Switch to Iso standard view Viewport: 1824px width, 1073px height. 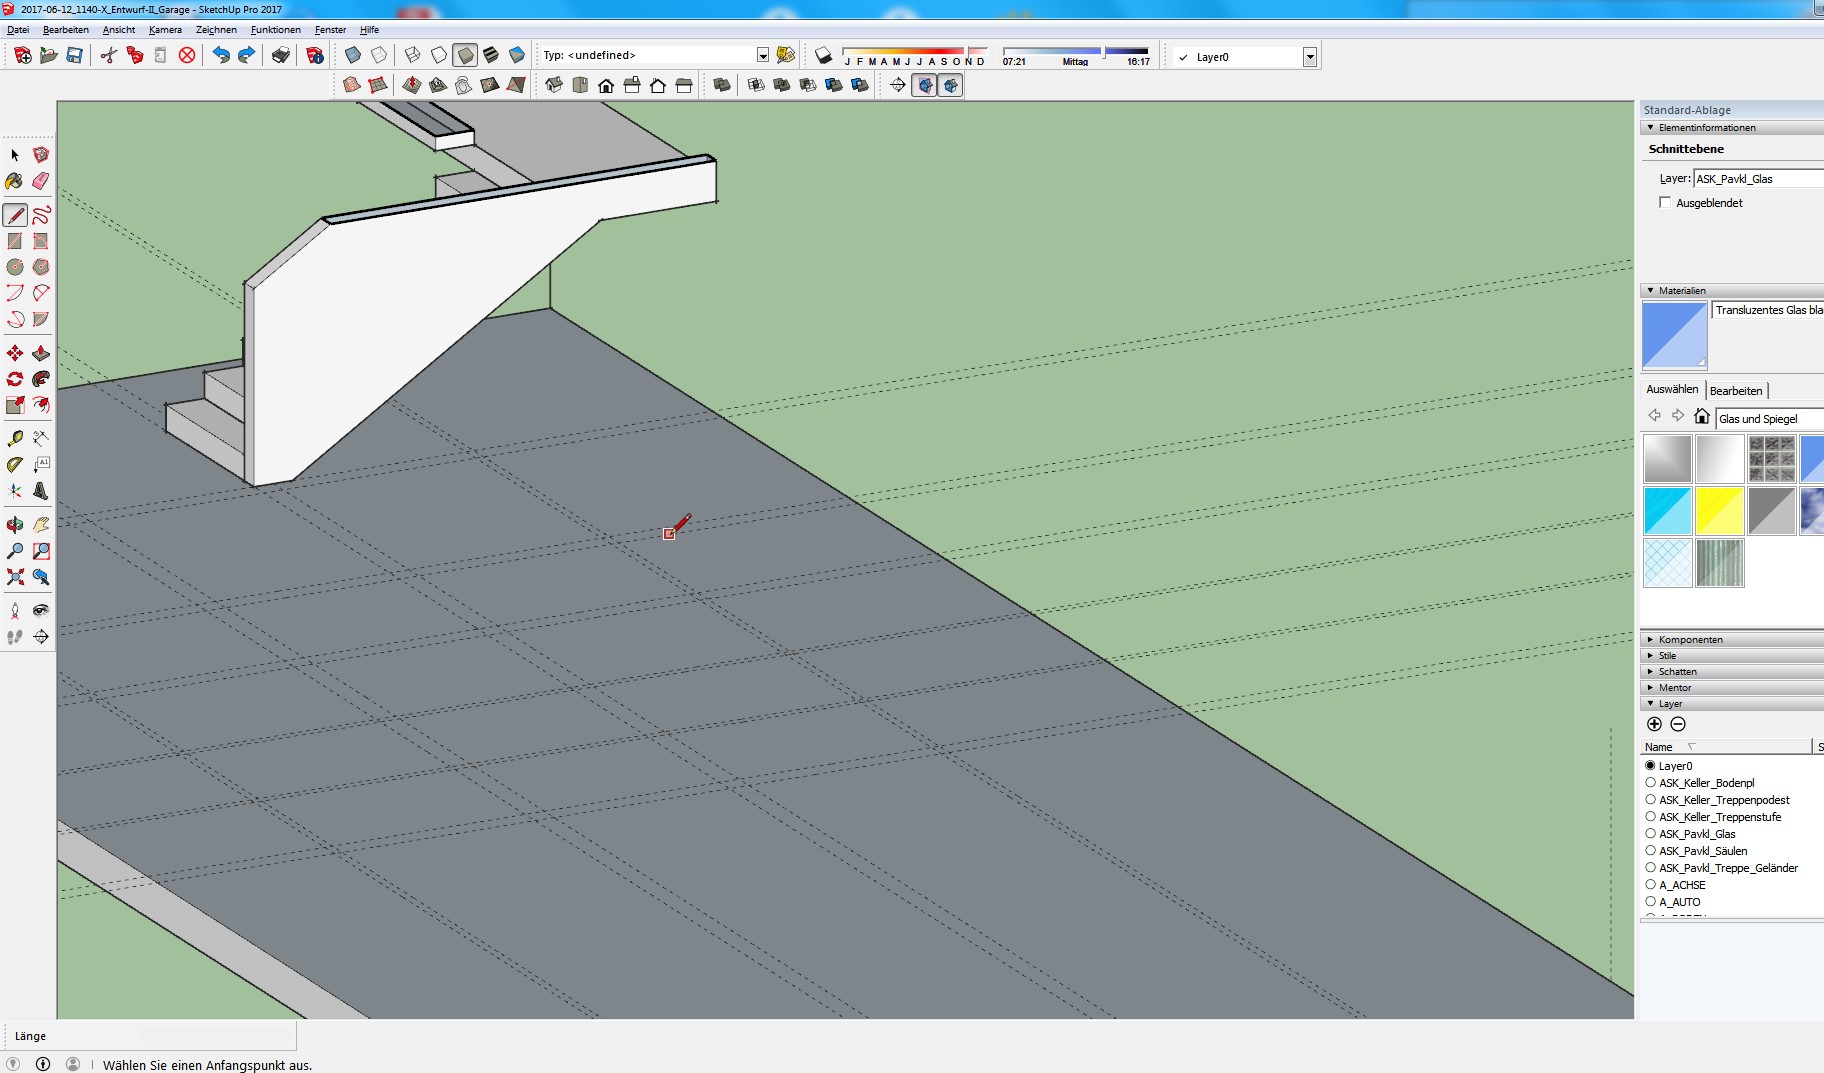[x=554, y=86]
